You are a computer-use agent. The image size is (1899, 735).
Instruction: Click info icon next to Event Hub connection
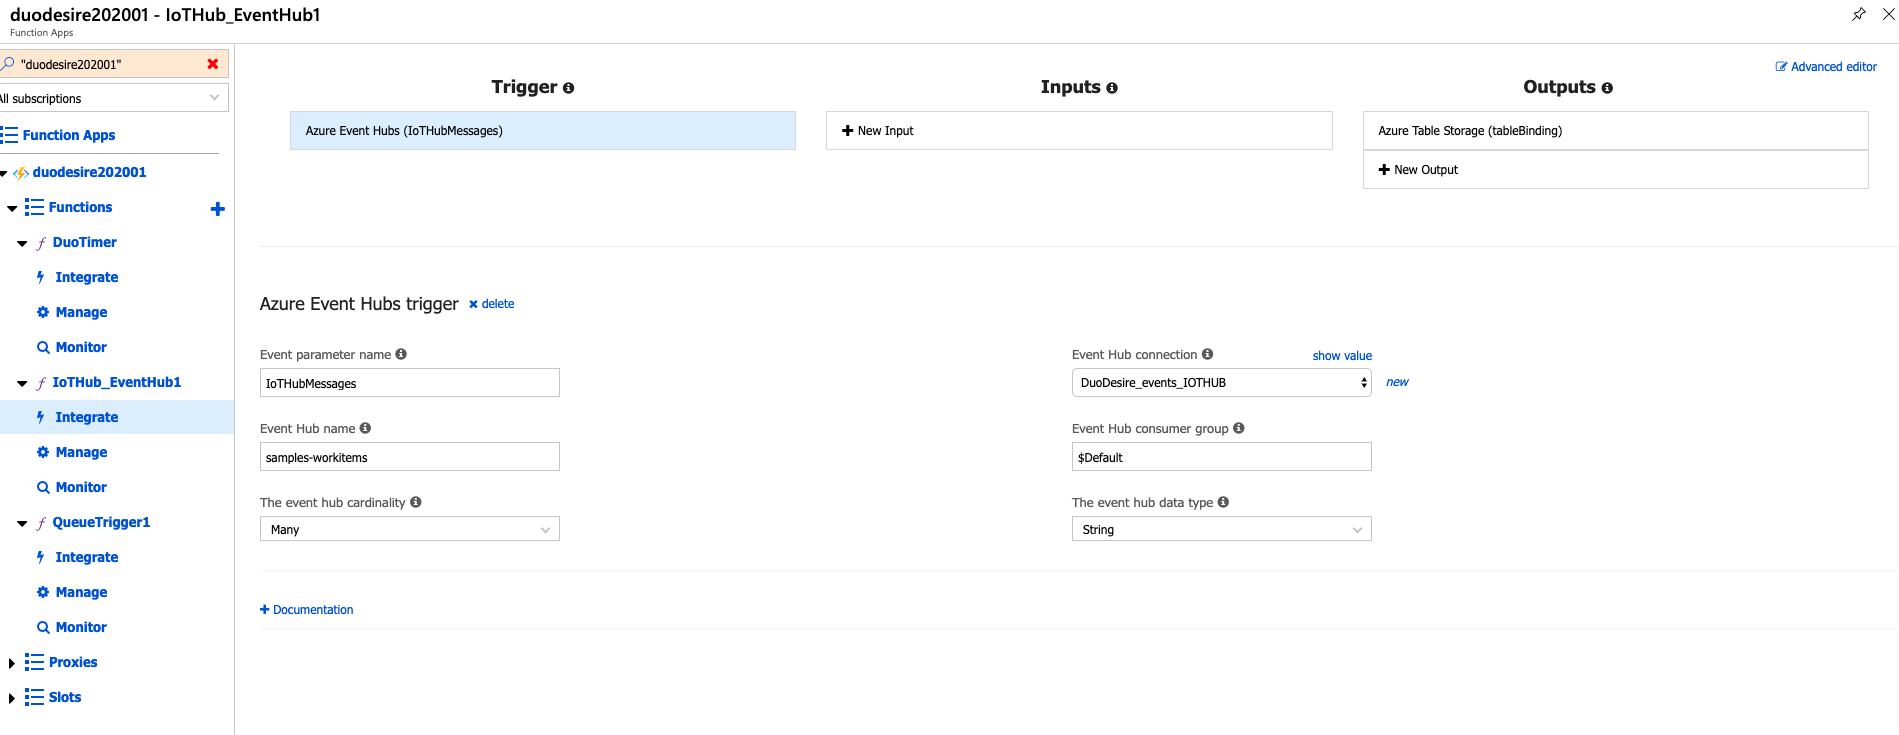1207,354
